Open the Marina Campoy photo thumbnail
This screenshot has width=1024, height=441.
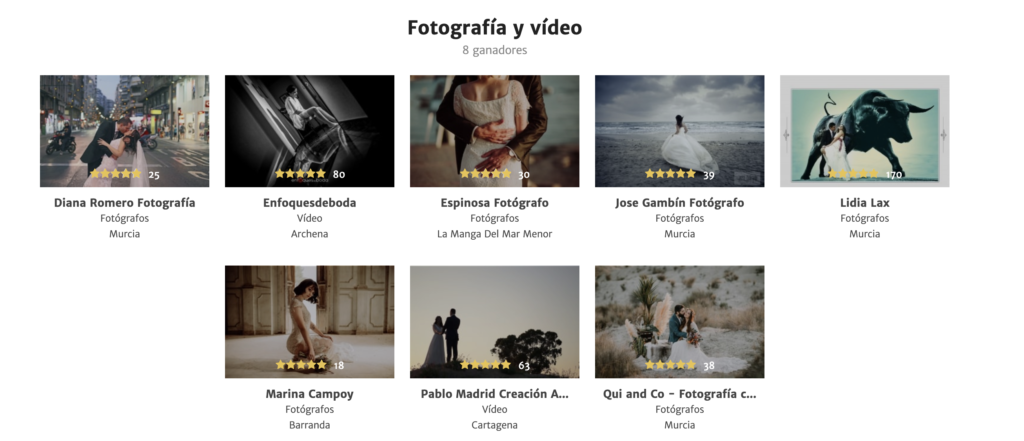pos(310,321)
